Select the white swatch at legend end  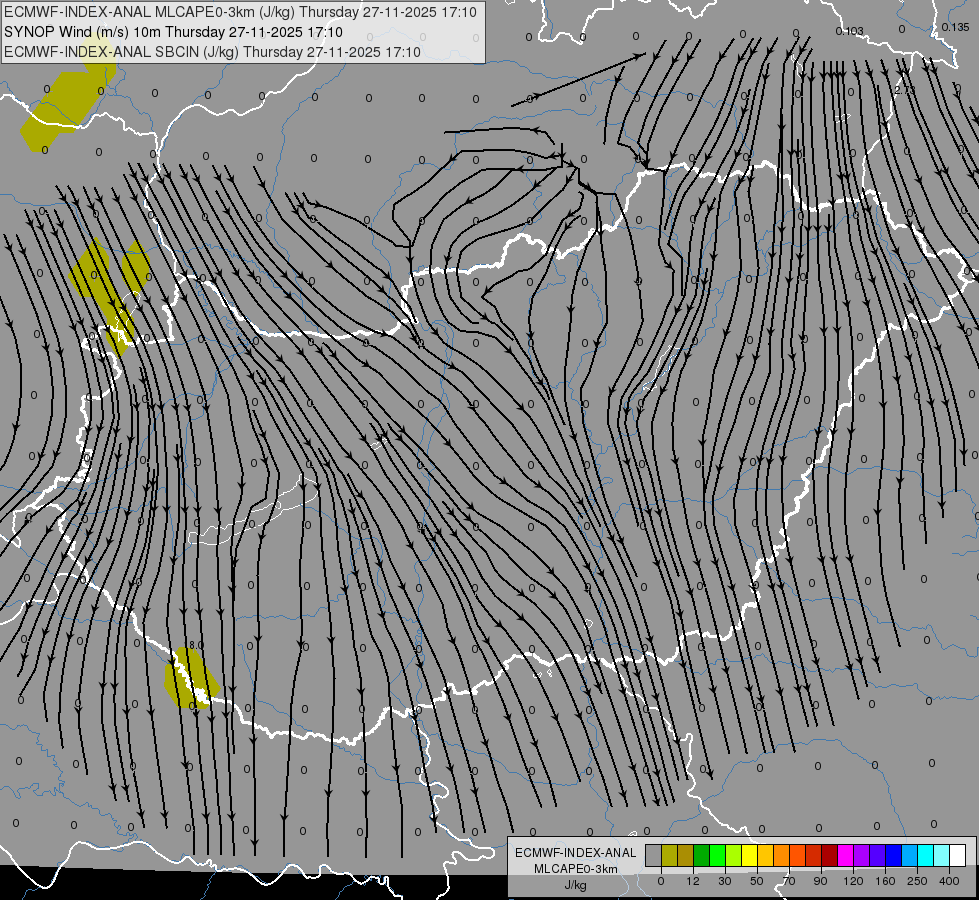click(x=958, y=855)
